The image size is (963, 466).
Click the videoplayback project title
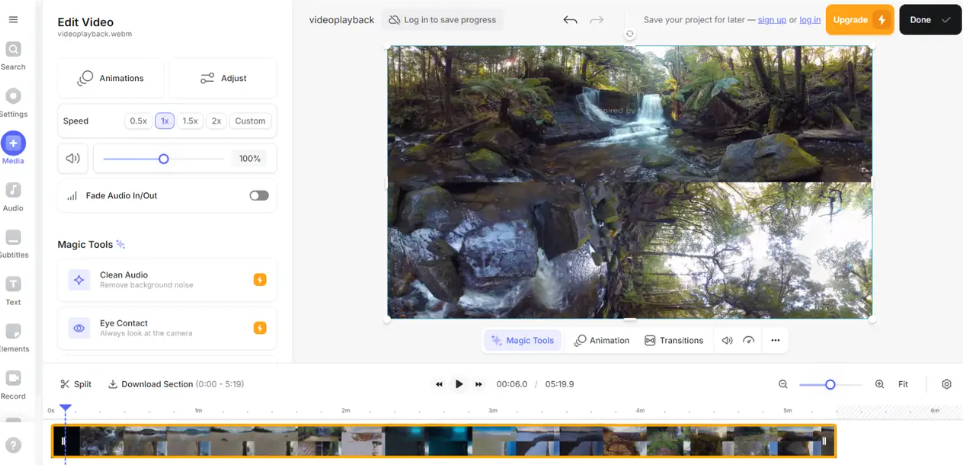(341, 20)
